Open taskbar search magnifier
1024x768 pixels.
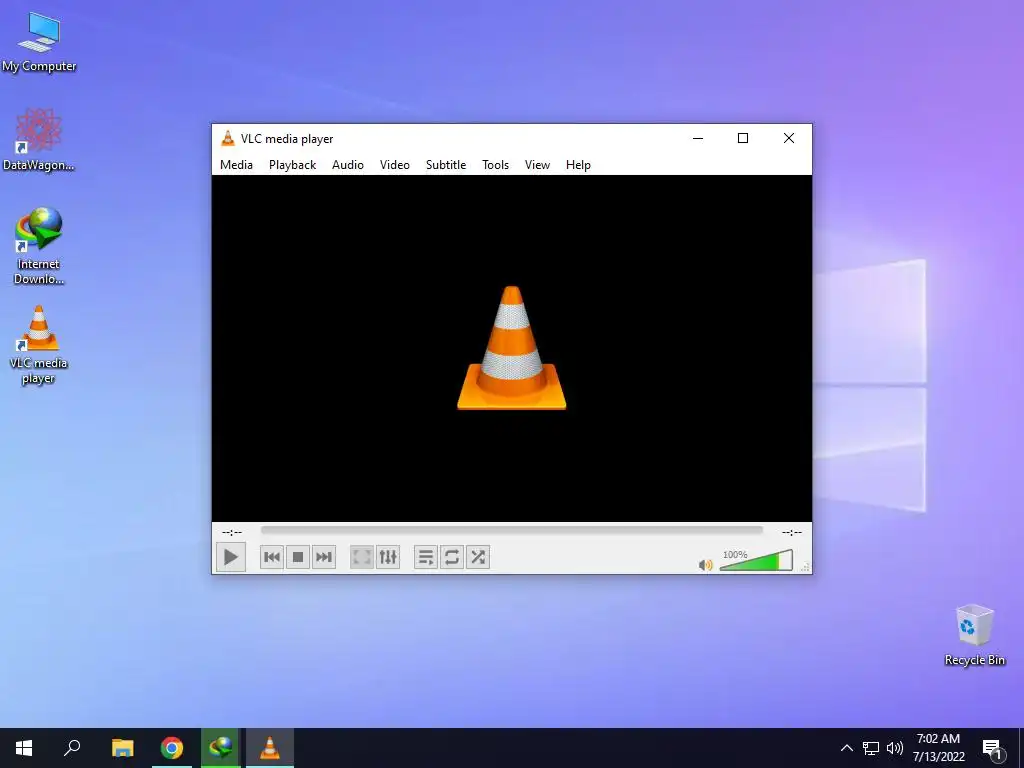72,748
